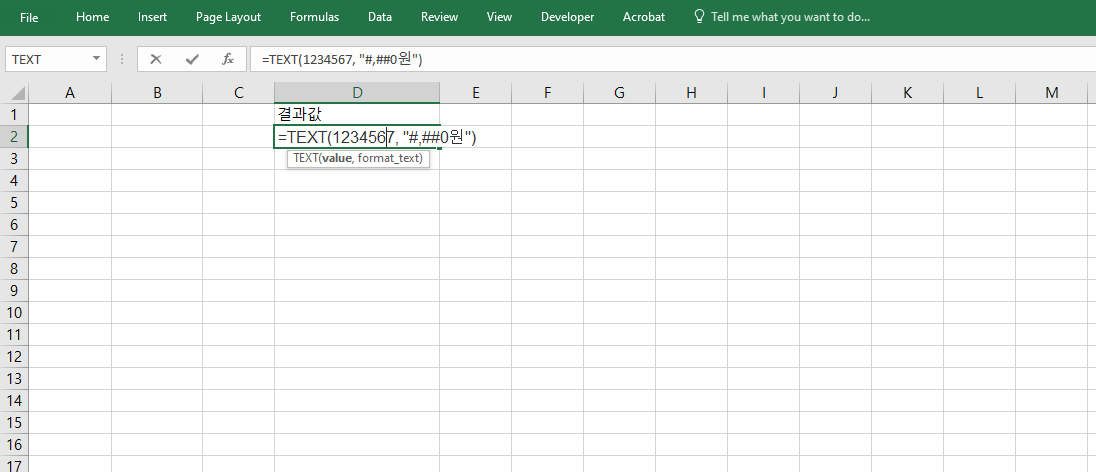Image resolution: width=1096 pixels, height=472 pixels.
Task: Confirm formula with the checkmark Enter icon
Action: tap(192, 59)
